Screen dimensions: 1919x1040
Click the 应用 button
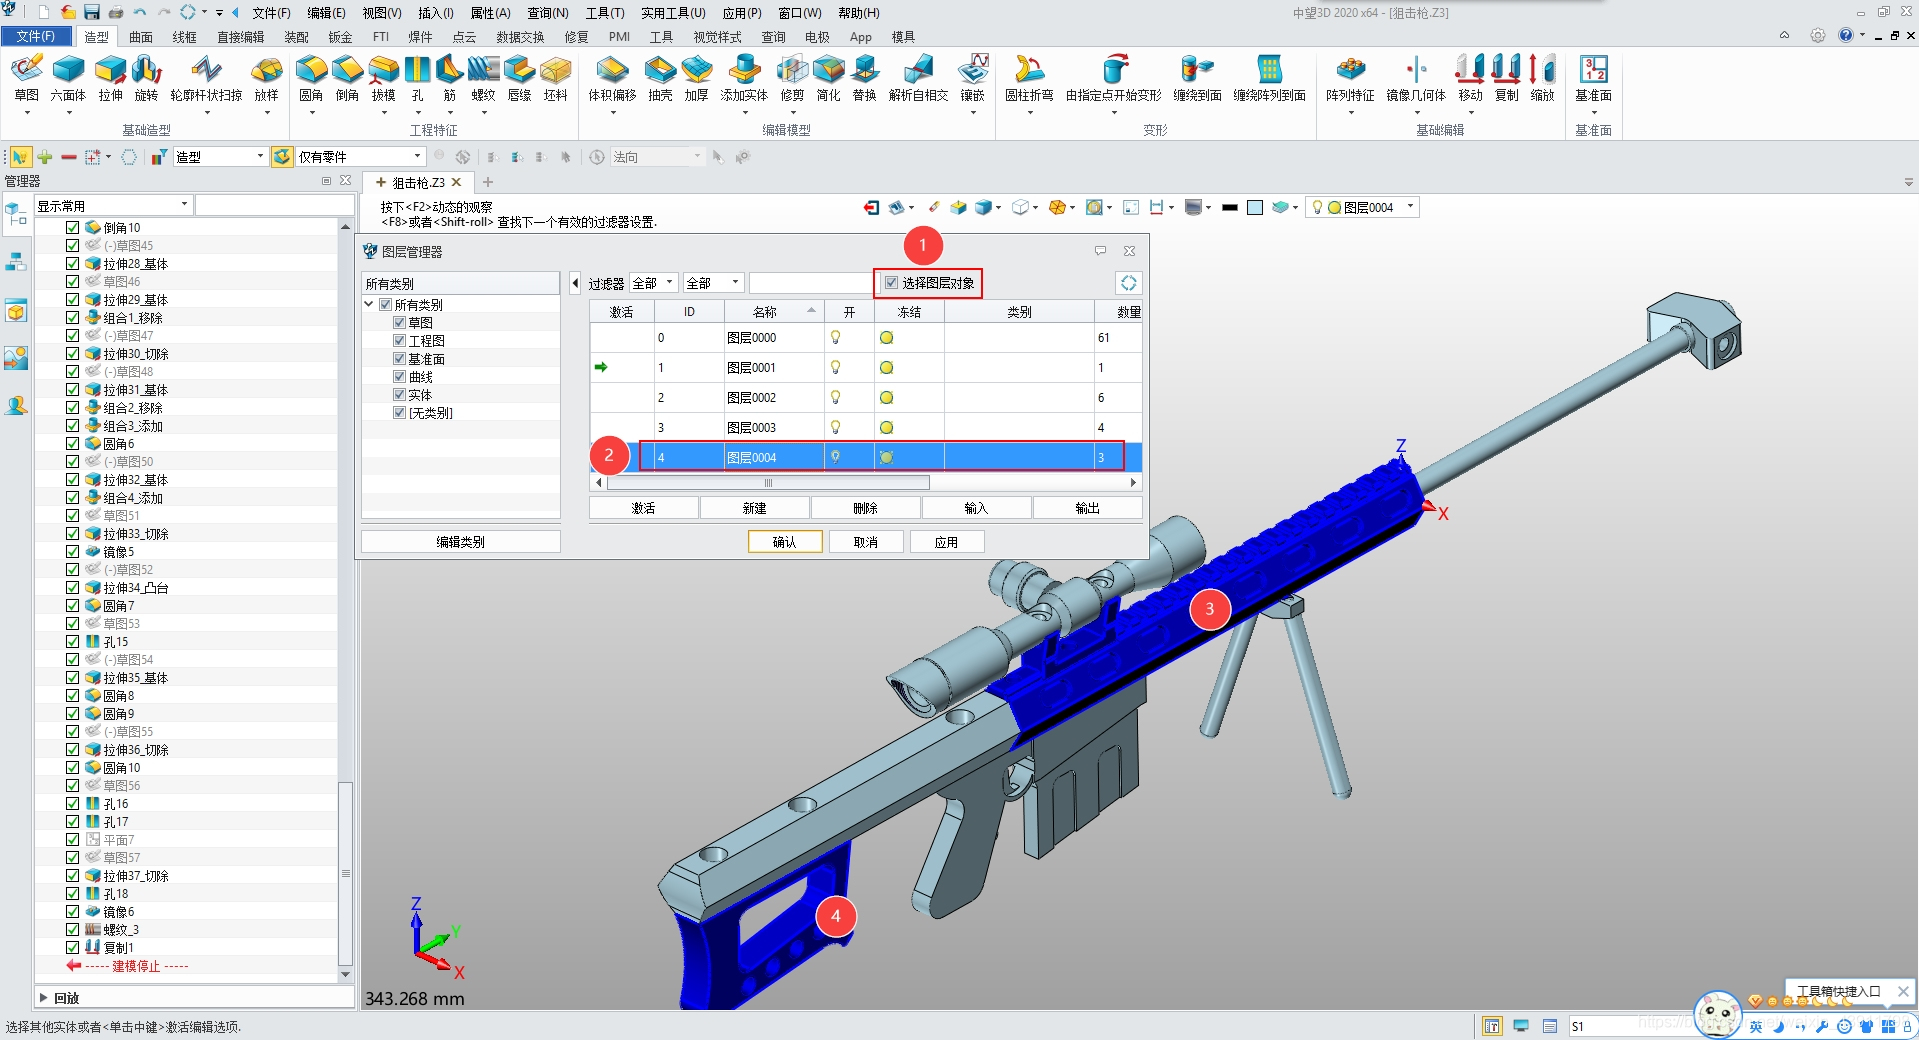click(x=946, y=542)
